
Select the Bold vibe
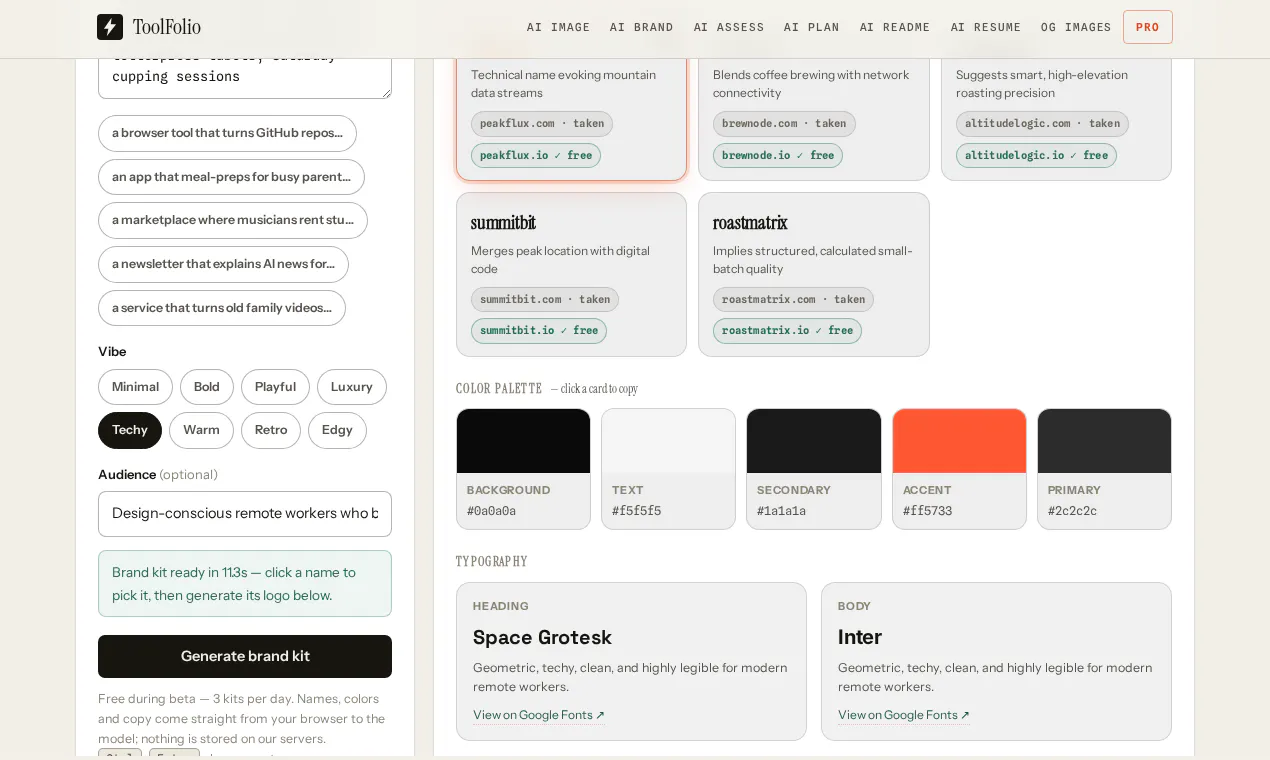pos(207,387)
